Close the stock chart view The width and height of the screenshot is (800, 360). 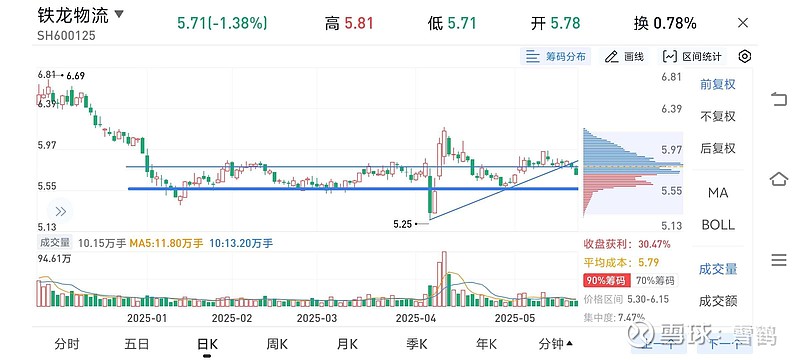coord(743,23)
